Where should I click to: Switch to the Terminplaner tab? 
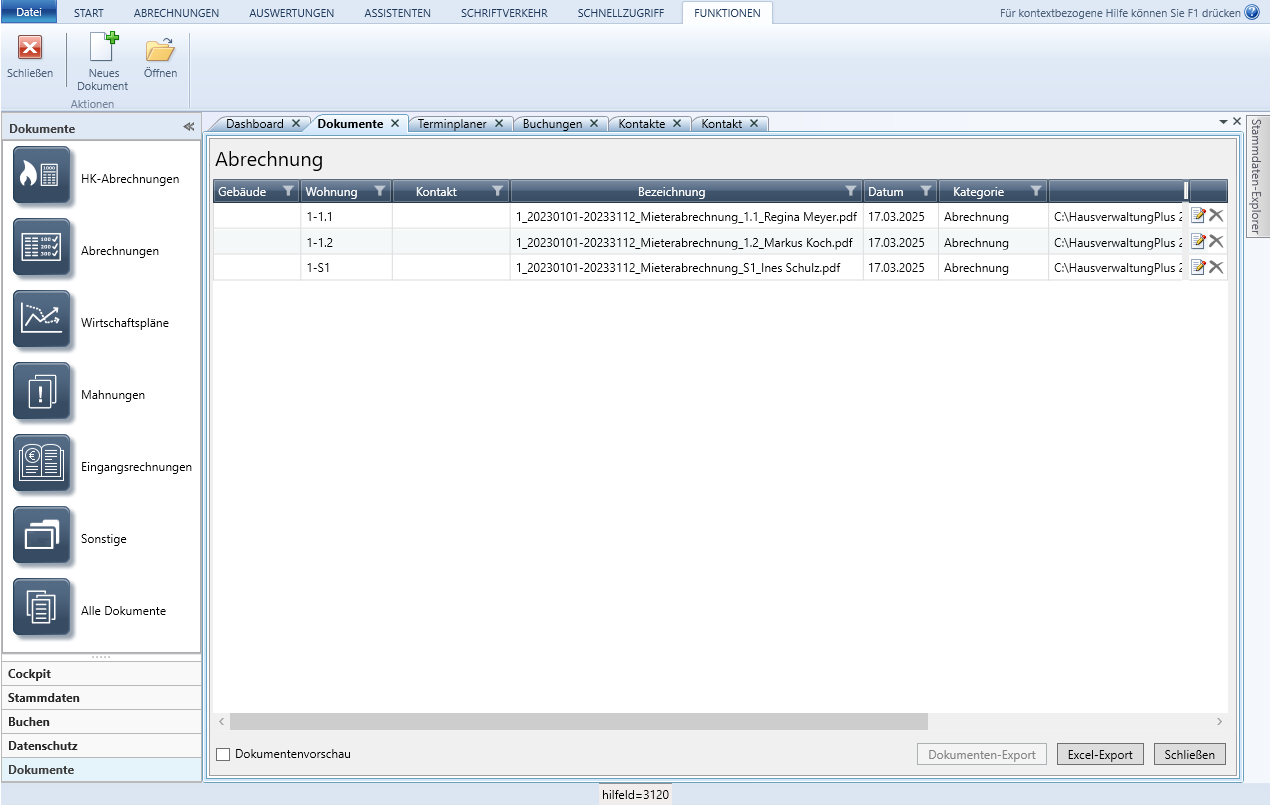tap(452, 124)
